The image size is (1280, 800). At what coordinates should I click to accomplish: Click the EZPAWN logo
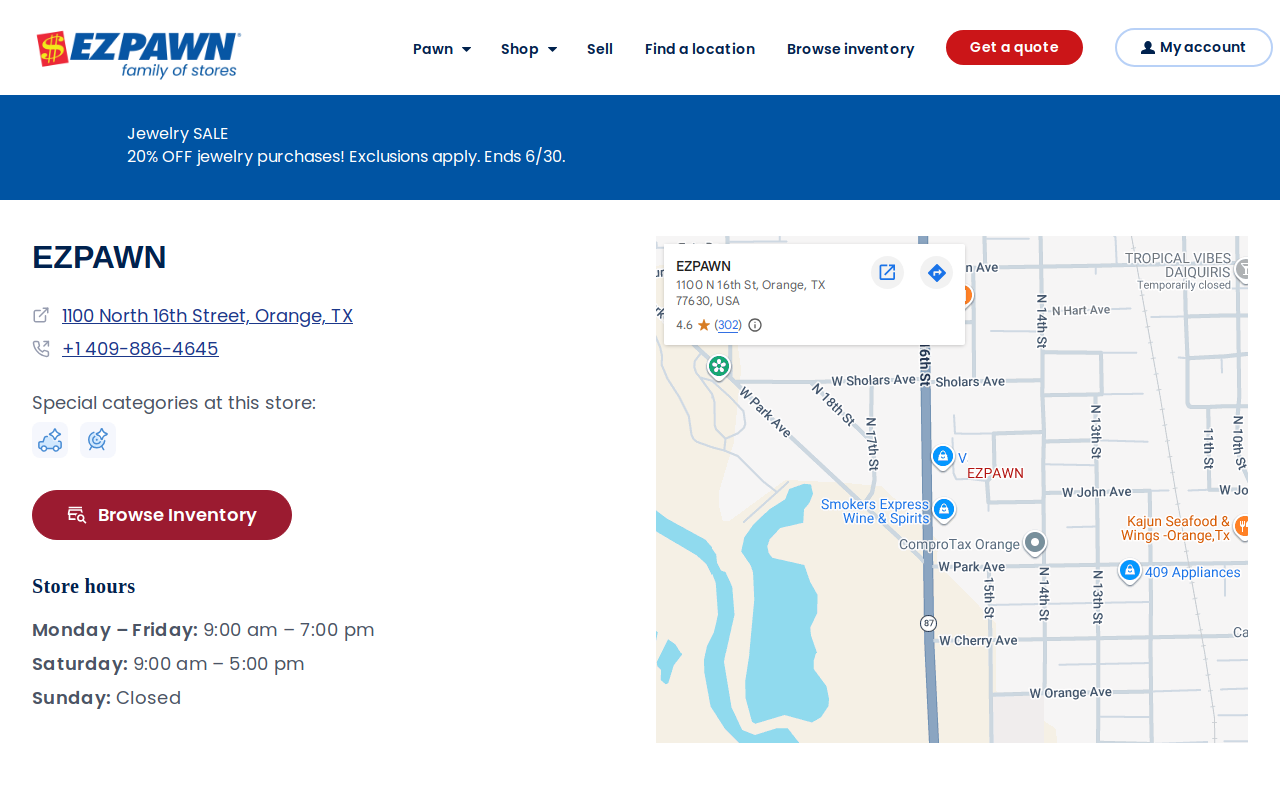click(x=139, y=54)
